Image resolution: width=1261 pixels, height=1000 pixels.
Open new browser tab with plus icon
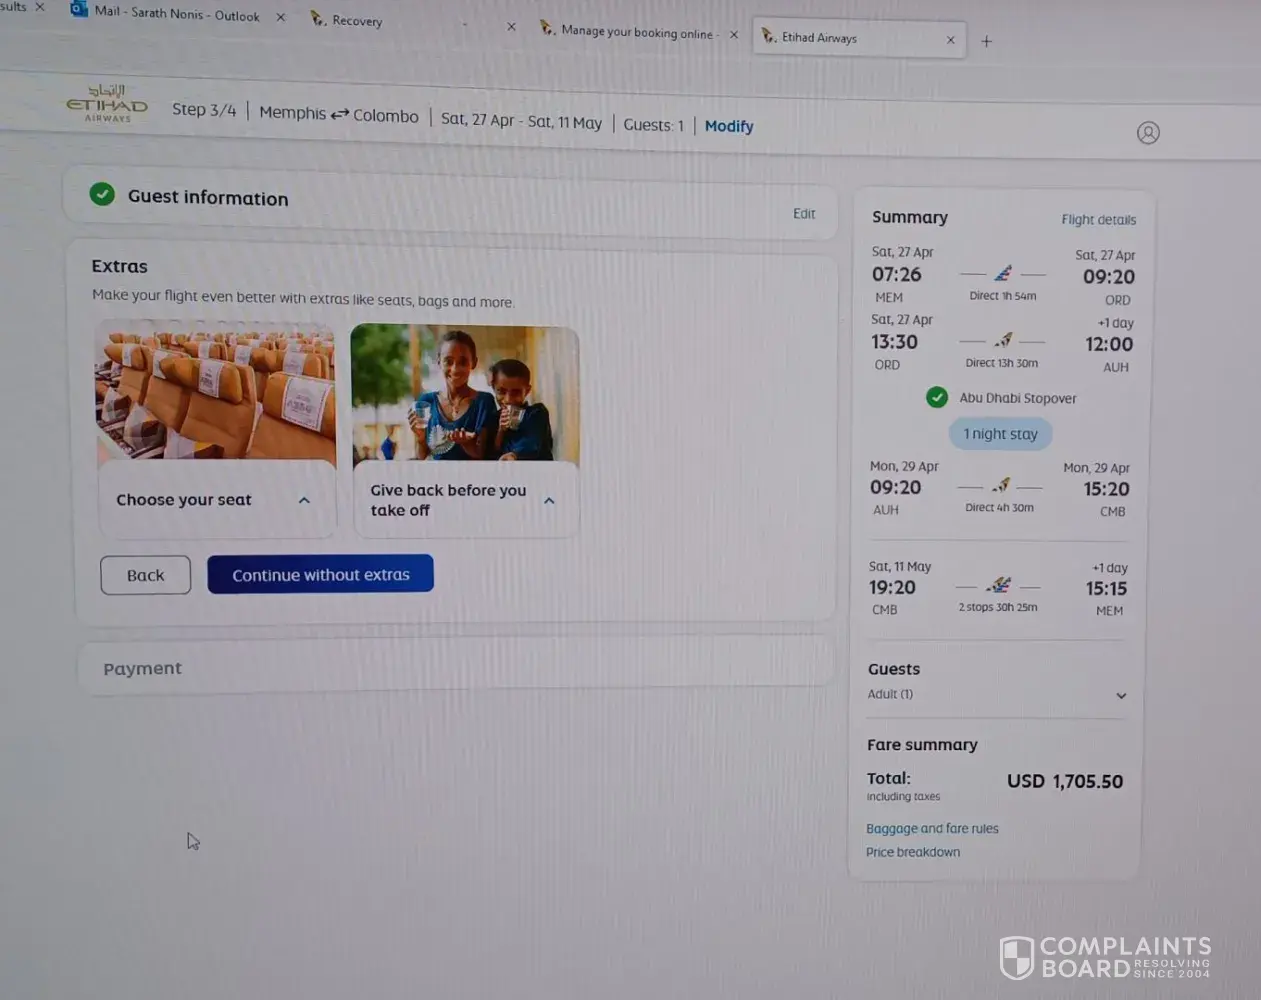(986, 41)
